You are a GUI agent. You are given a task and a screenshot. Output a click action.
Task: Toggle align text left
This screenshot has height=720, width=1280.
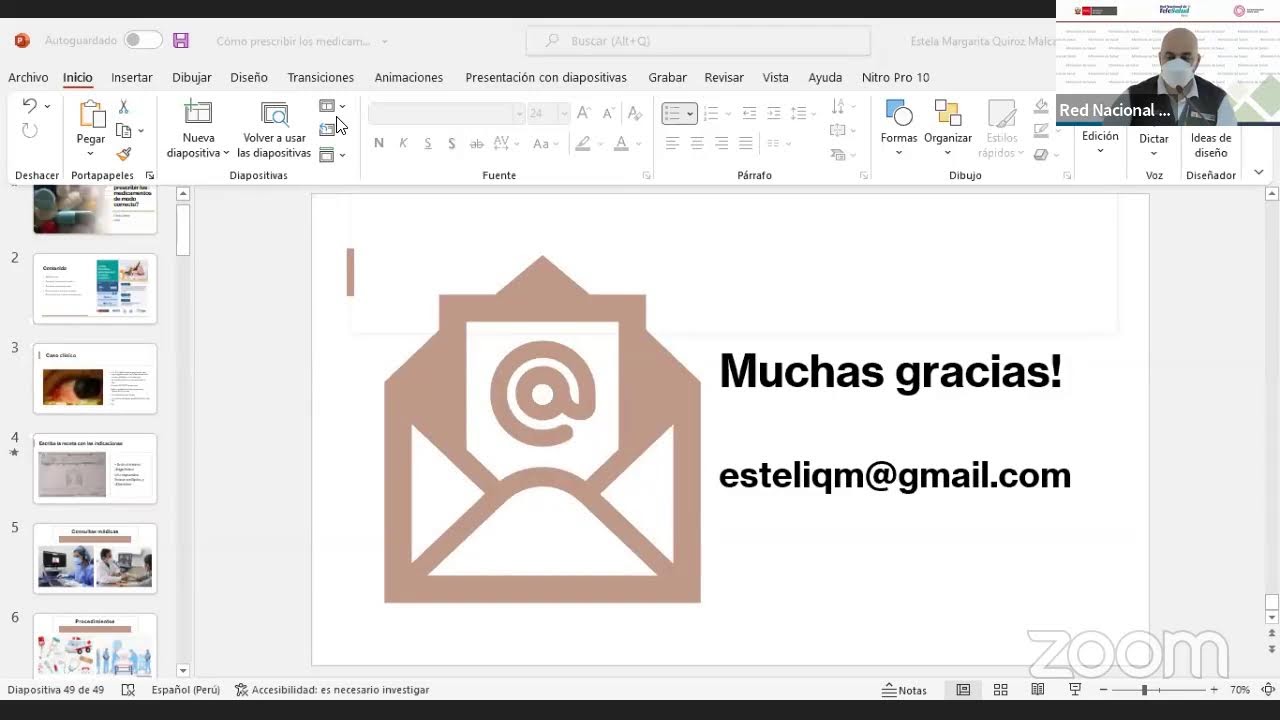[672, 143]
